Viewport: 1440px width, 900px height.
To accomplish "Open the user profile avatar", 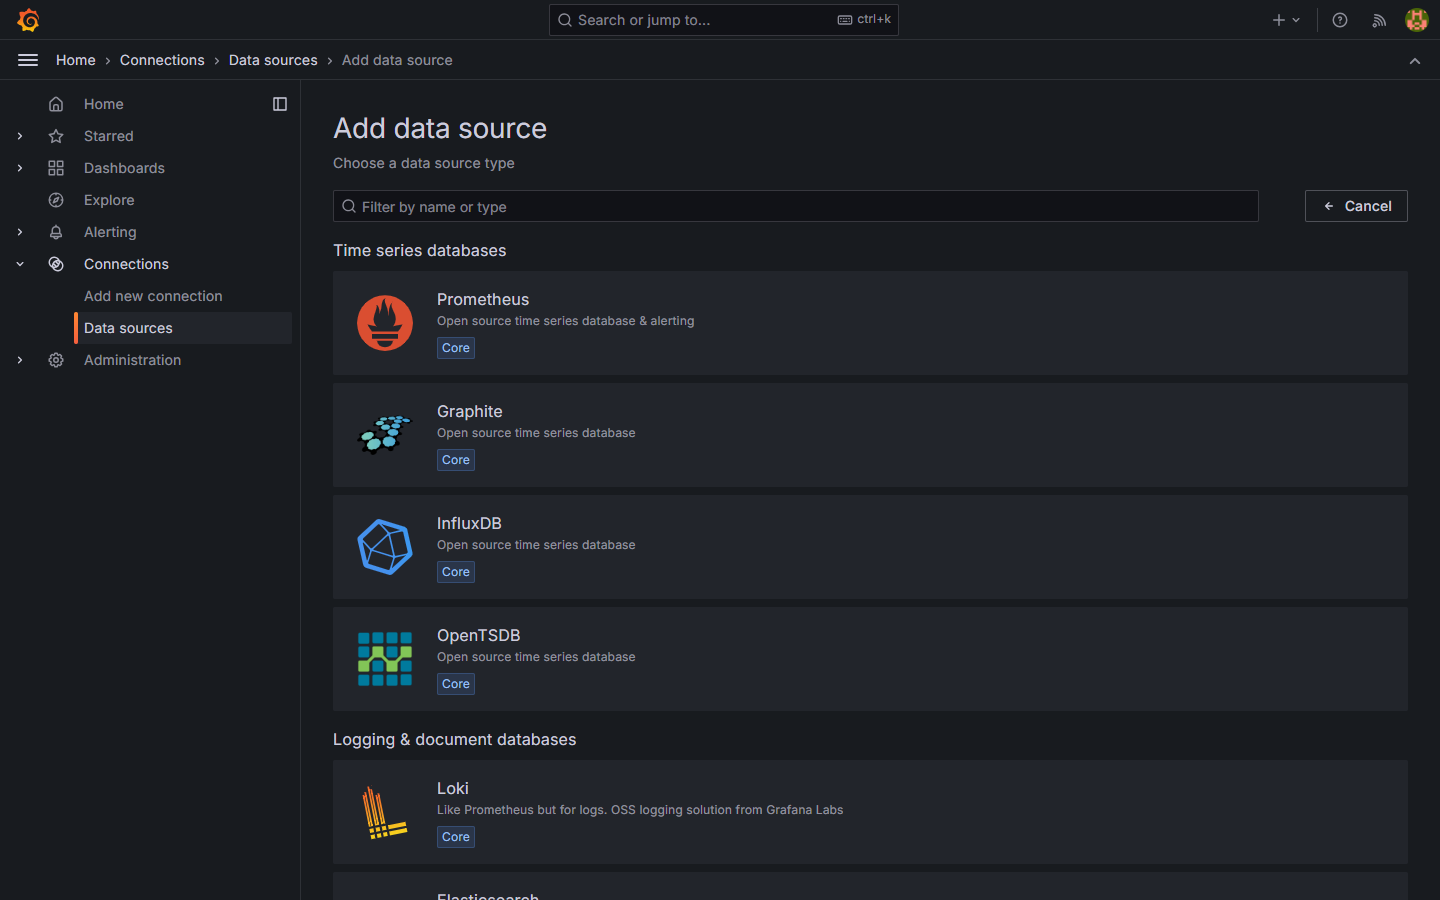I will tap(1417, 20).
